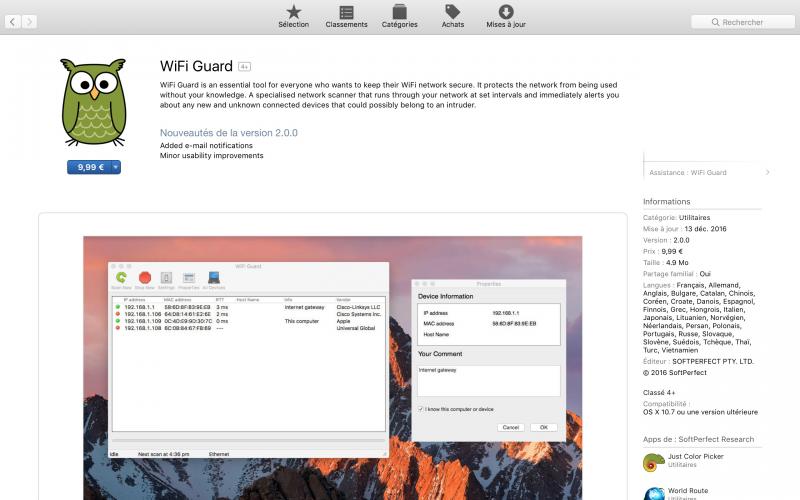This screenshot has width=800, height=500.
Task: Click 'This computer' info cell
Action: coord(302,321)
